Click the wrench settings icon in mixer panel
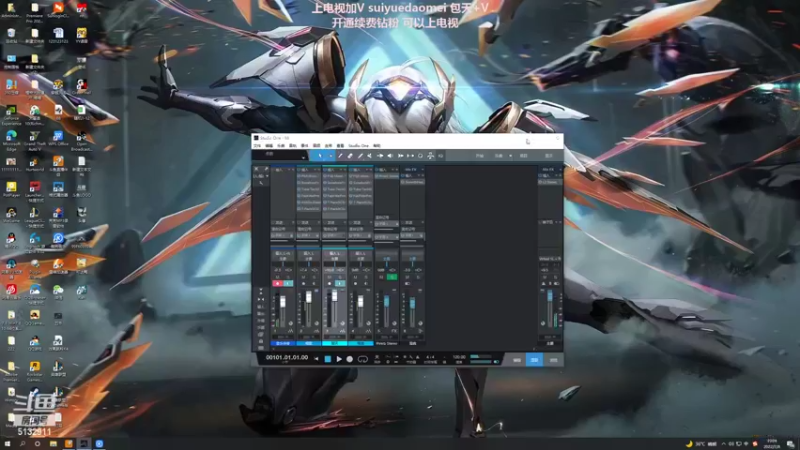The width and height of the screenshot is (800, 450). [x=261, y=183]
